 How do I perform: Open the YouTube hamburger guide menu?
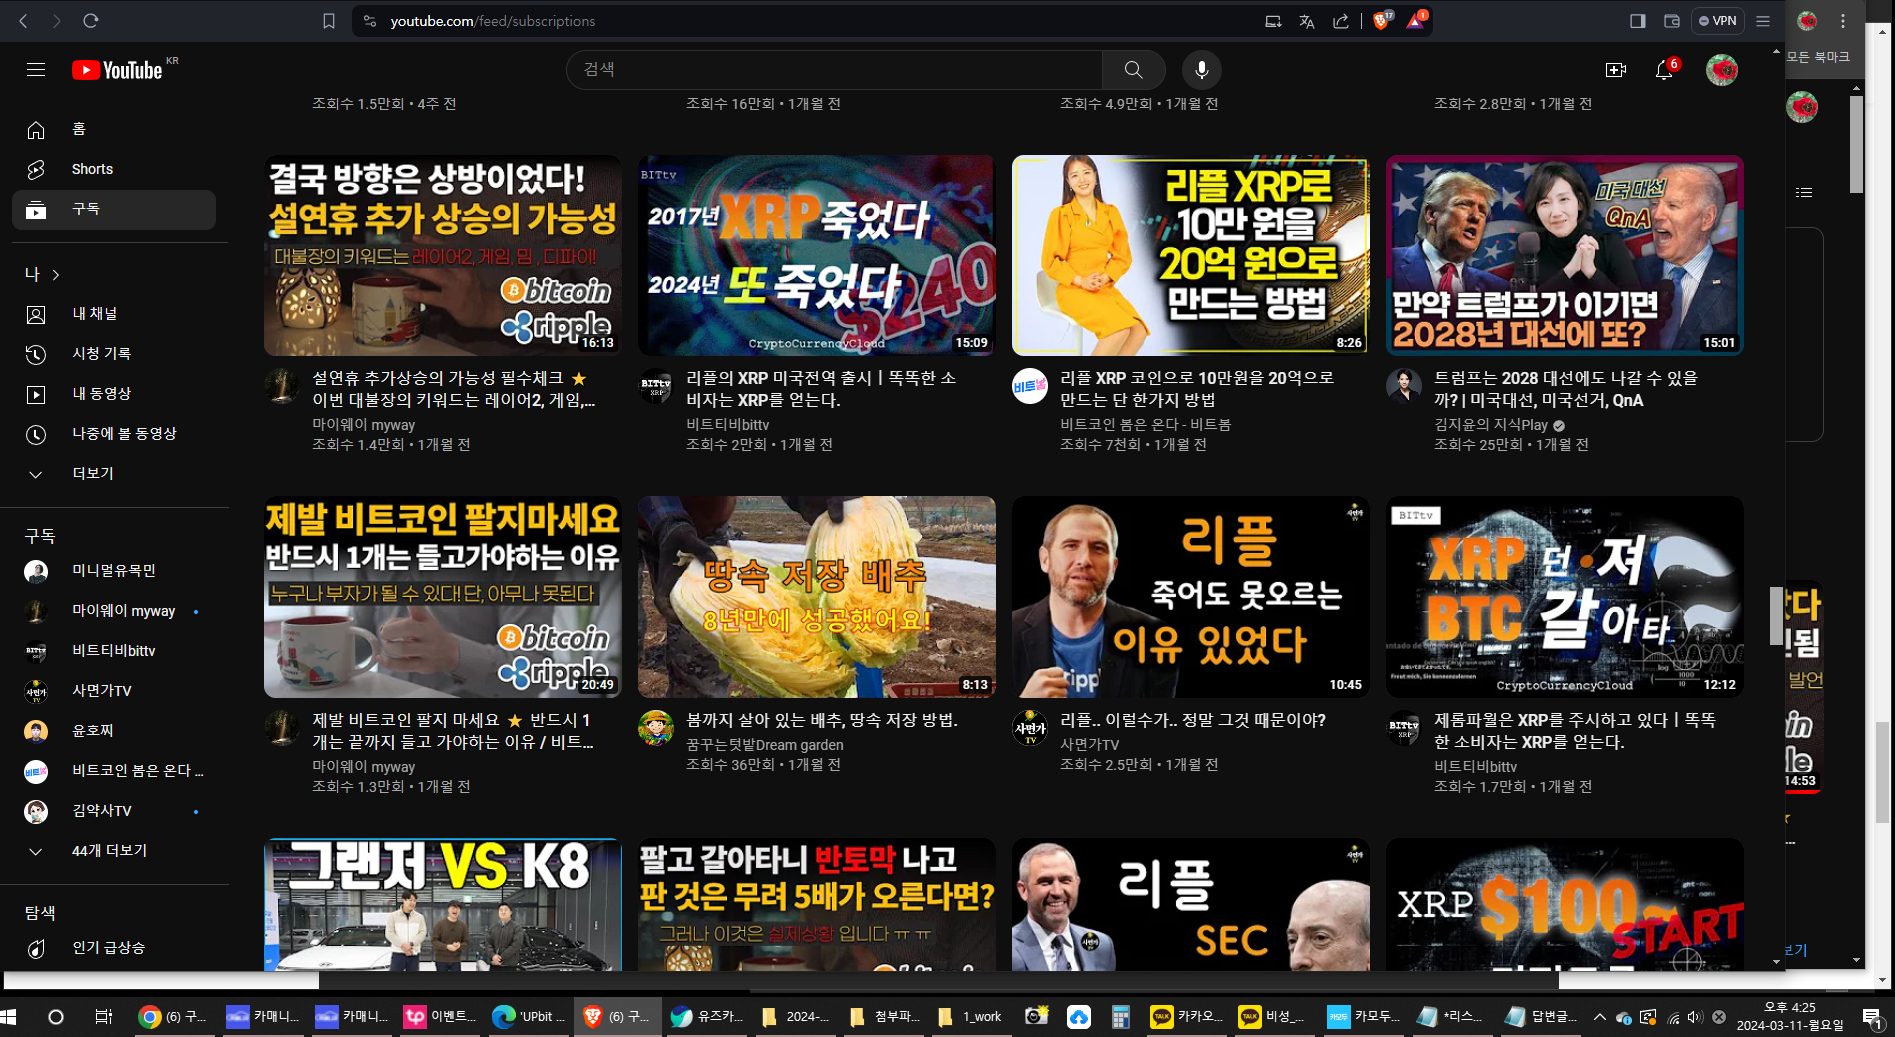pos(36,69)
